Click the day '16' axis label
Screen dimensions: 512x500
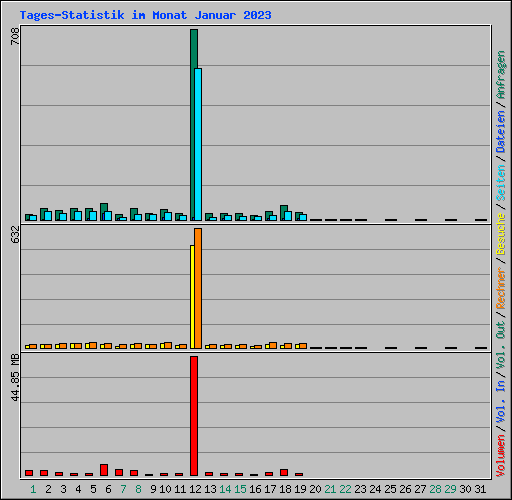coord(255,489)
